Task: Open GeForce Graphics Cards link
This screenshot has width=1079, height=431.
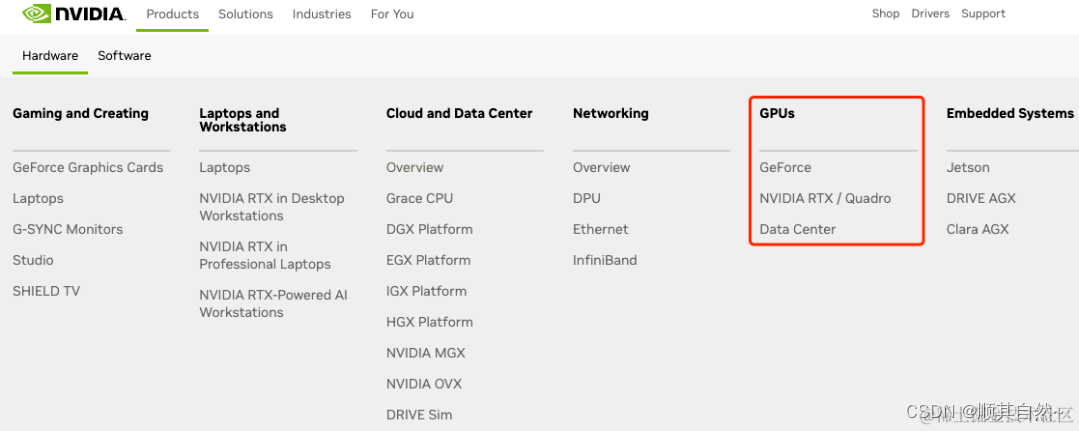Action: (x=88, y=168)
